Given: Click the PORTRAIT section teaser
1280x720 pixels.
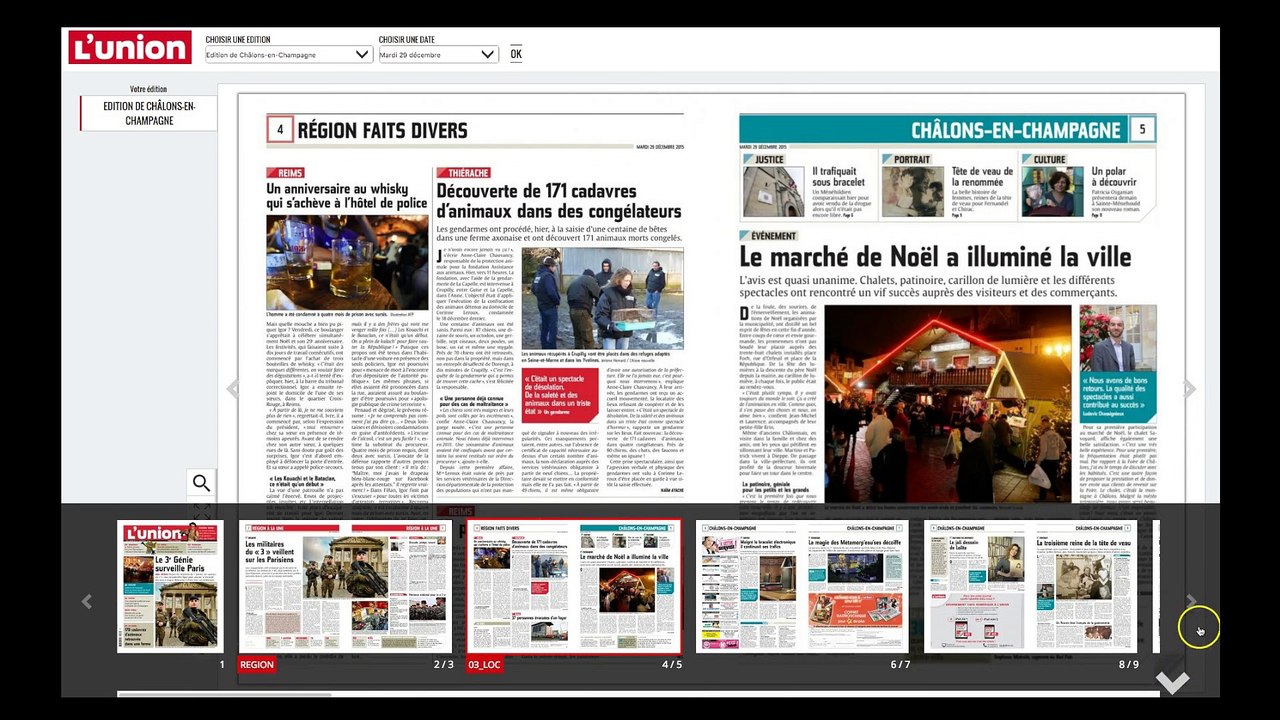Looking at the screenshot, I should point(948,185).
